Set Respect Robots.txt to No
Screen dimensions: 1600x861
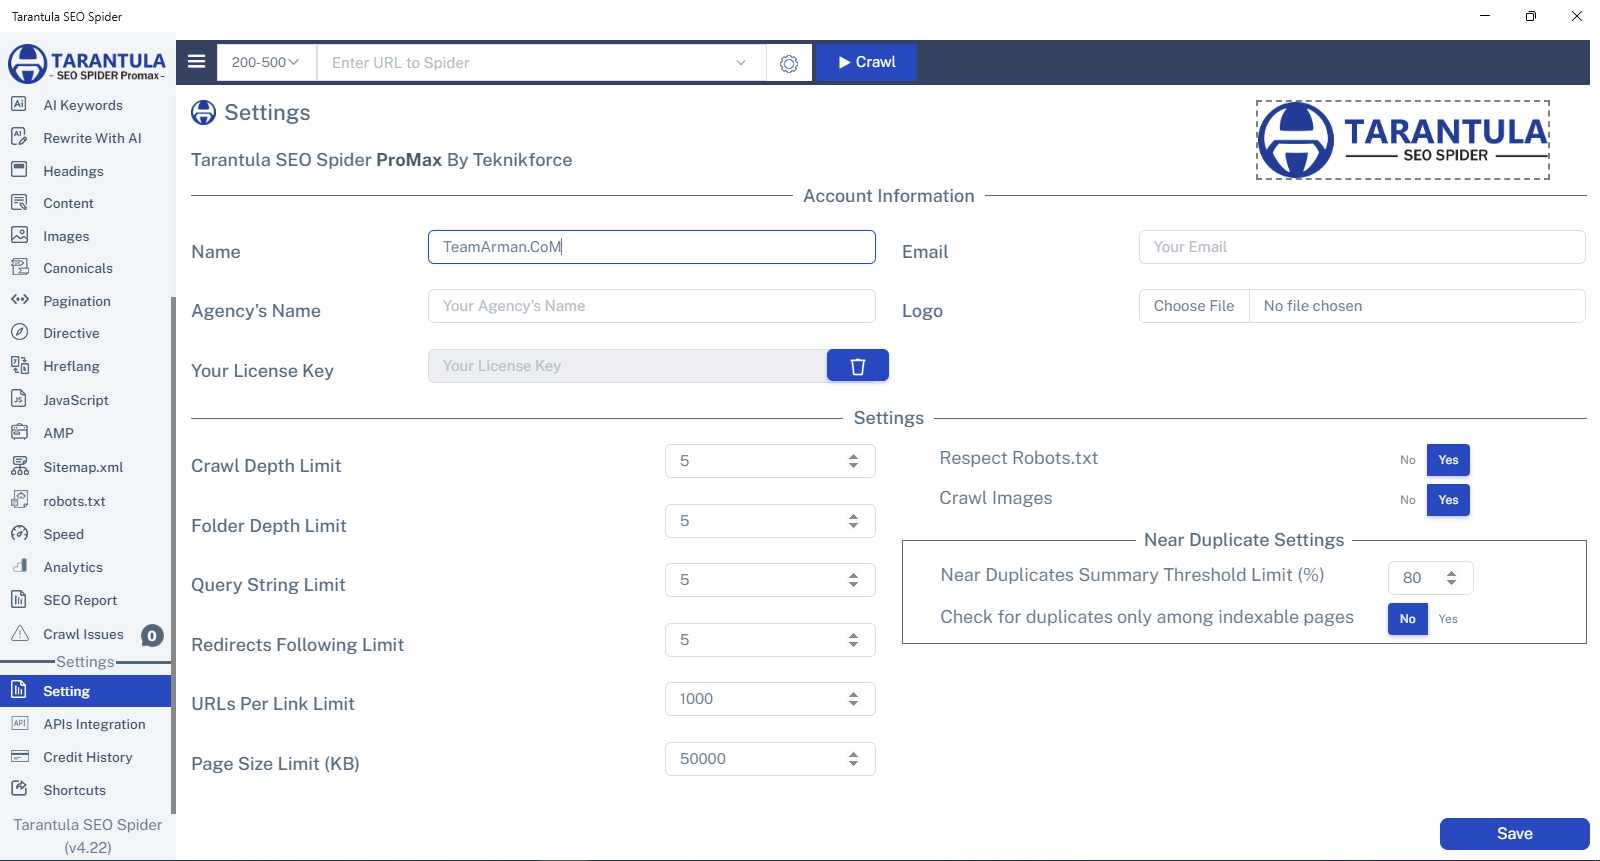1407,460
